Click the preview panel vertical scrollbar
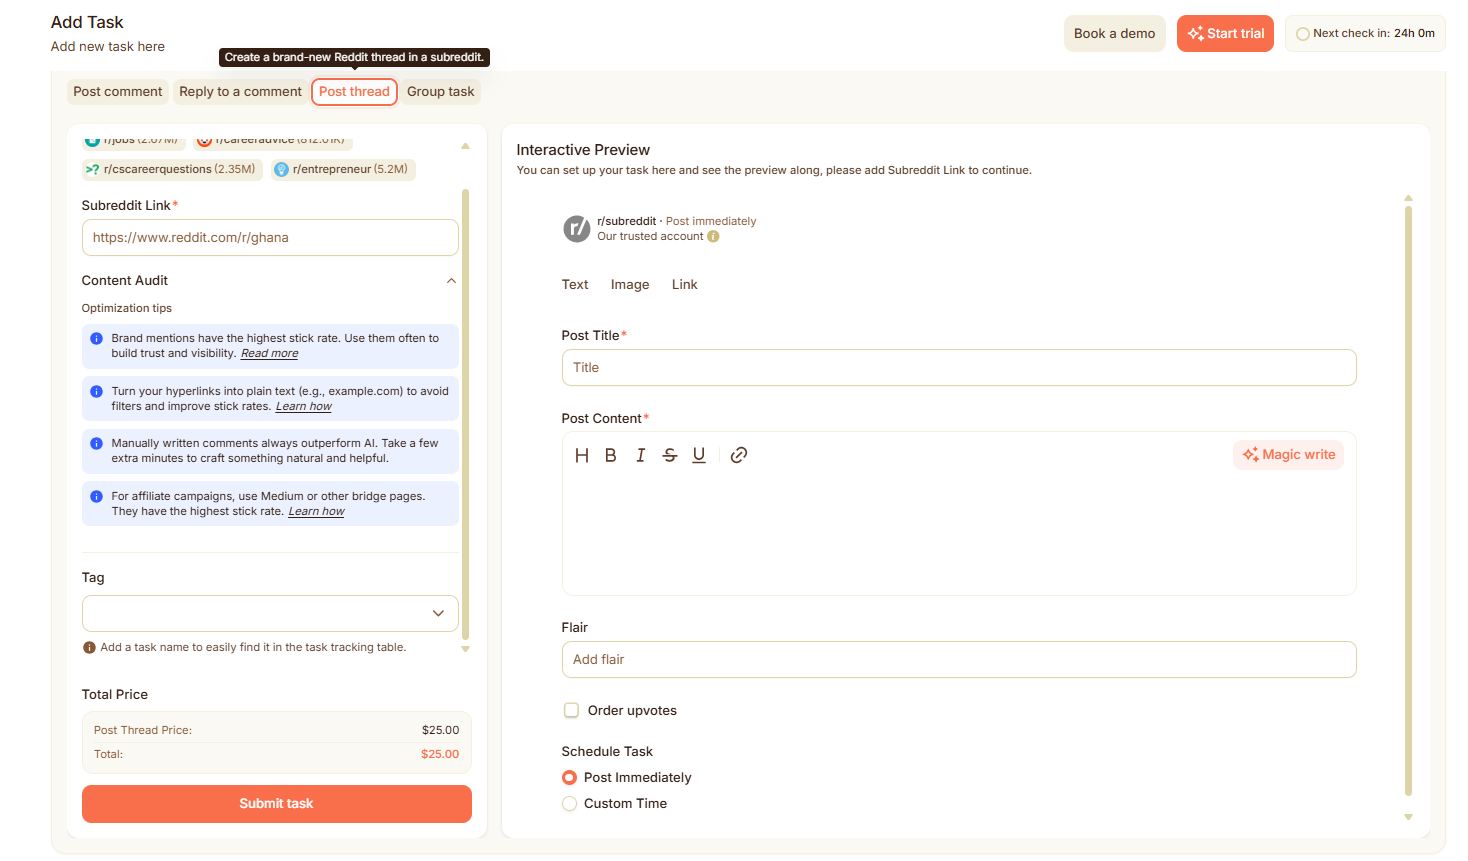 1408,500
